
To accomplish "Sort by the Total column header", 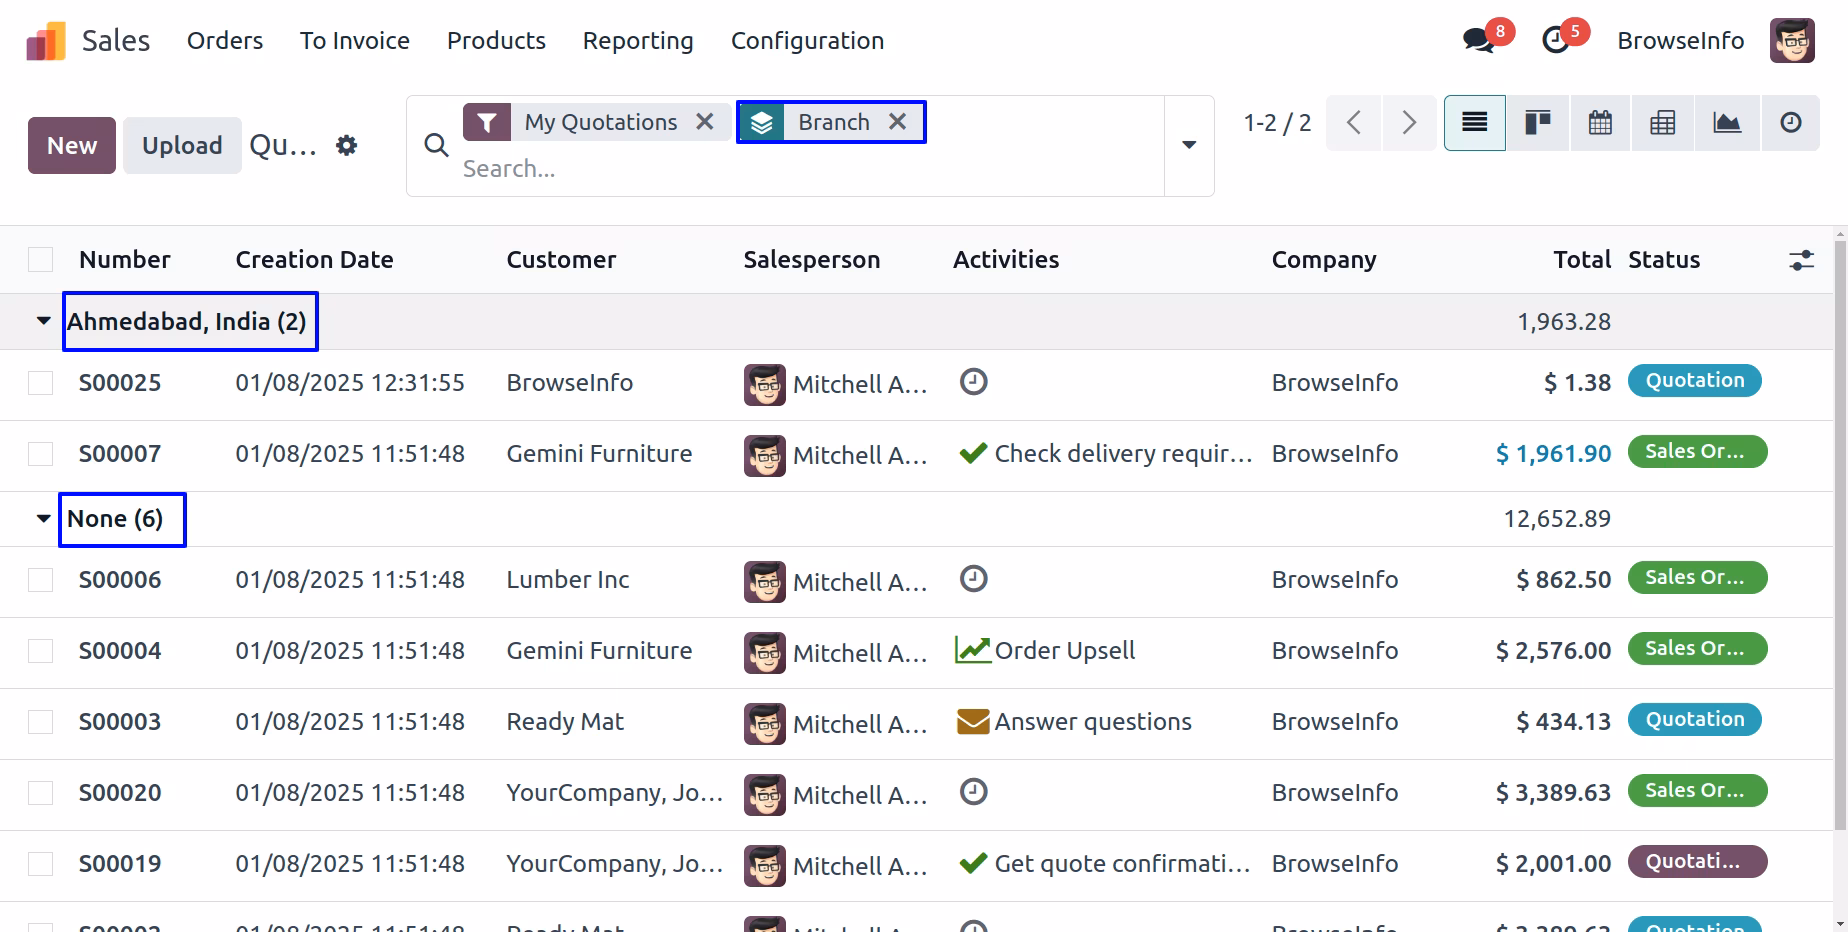I will coord(1582,260).
